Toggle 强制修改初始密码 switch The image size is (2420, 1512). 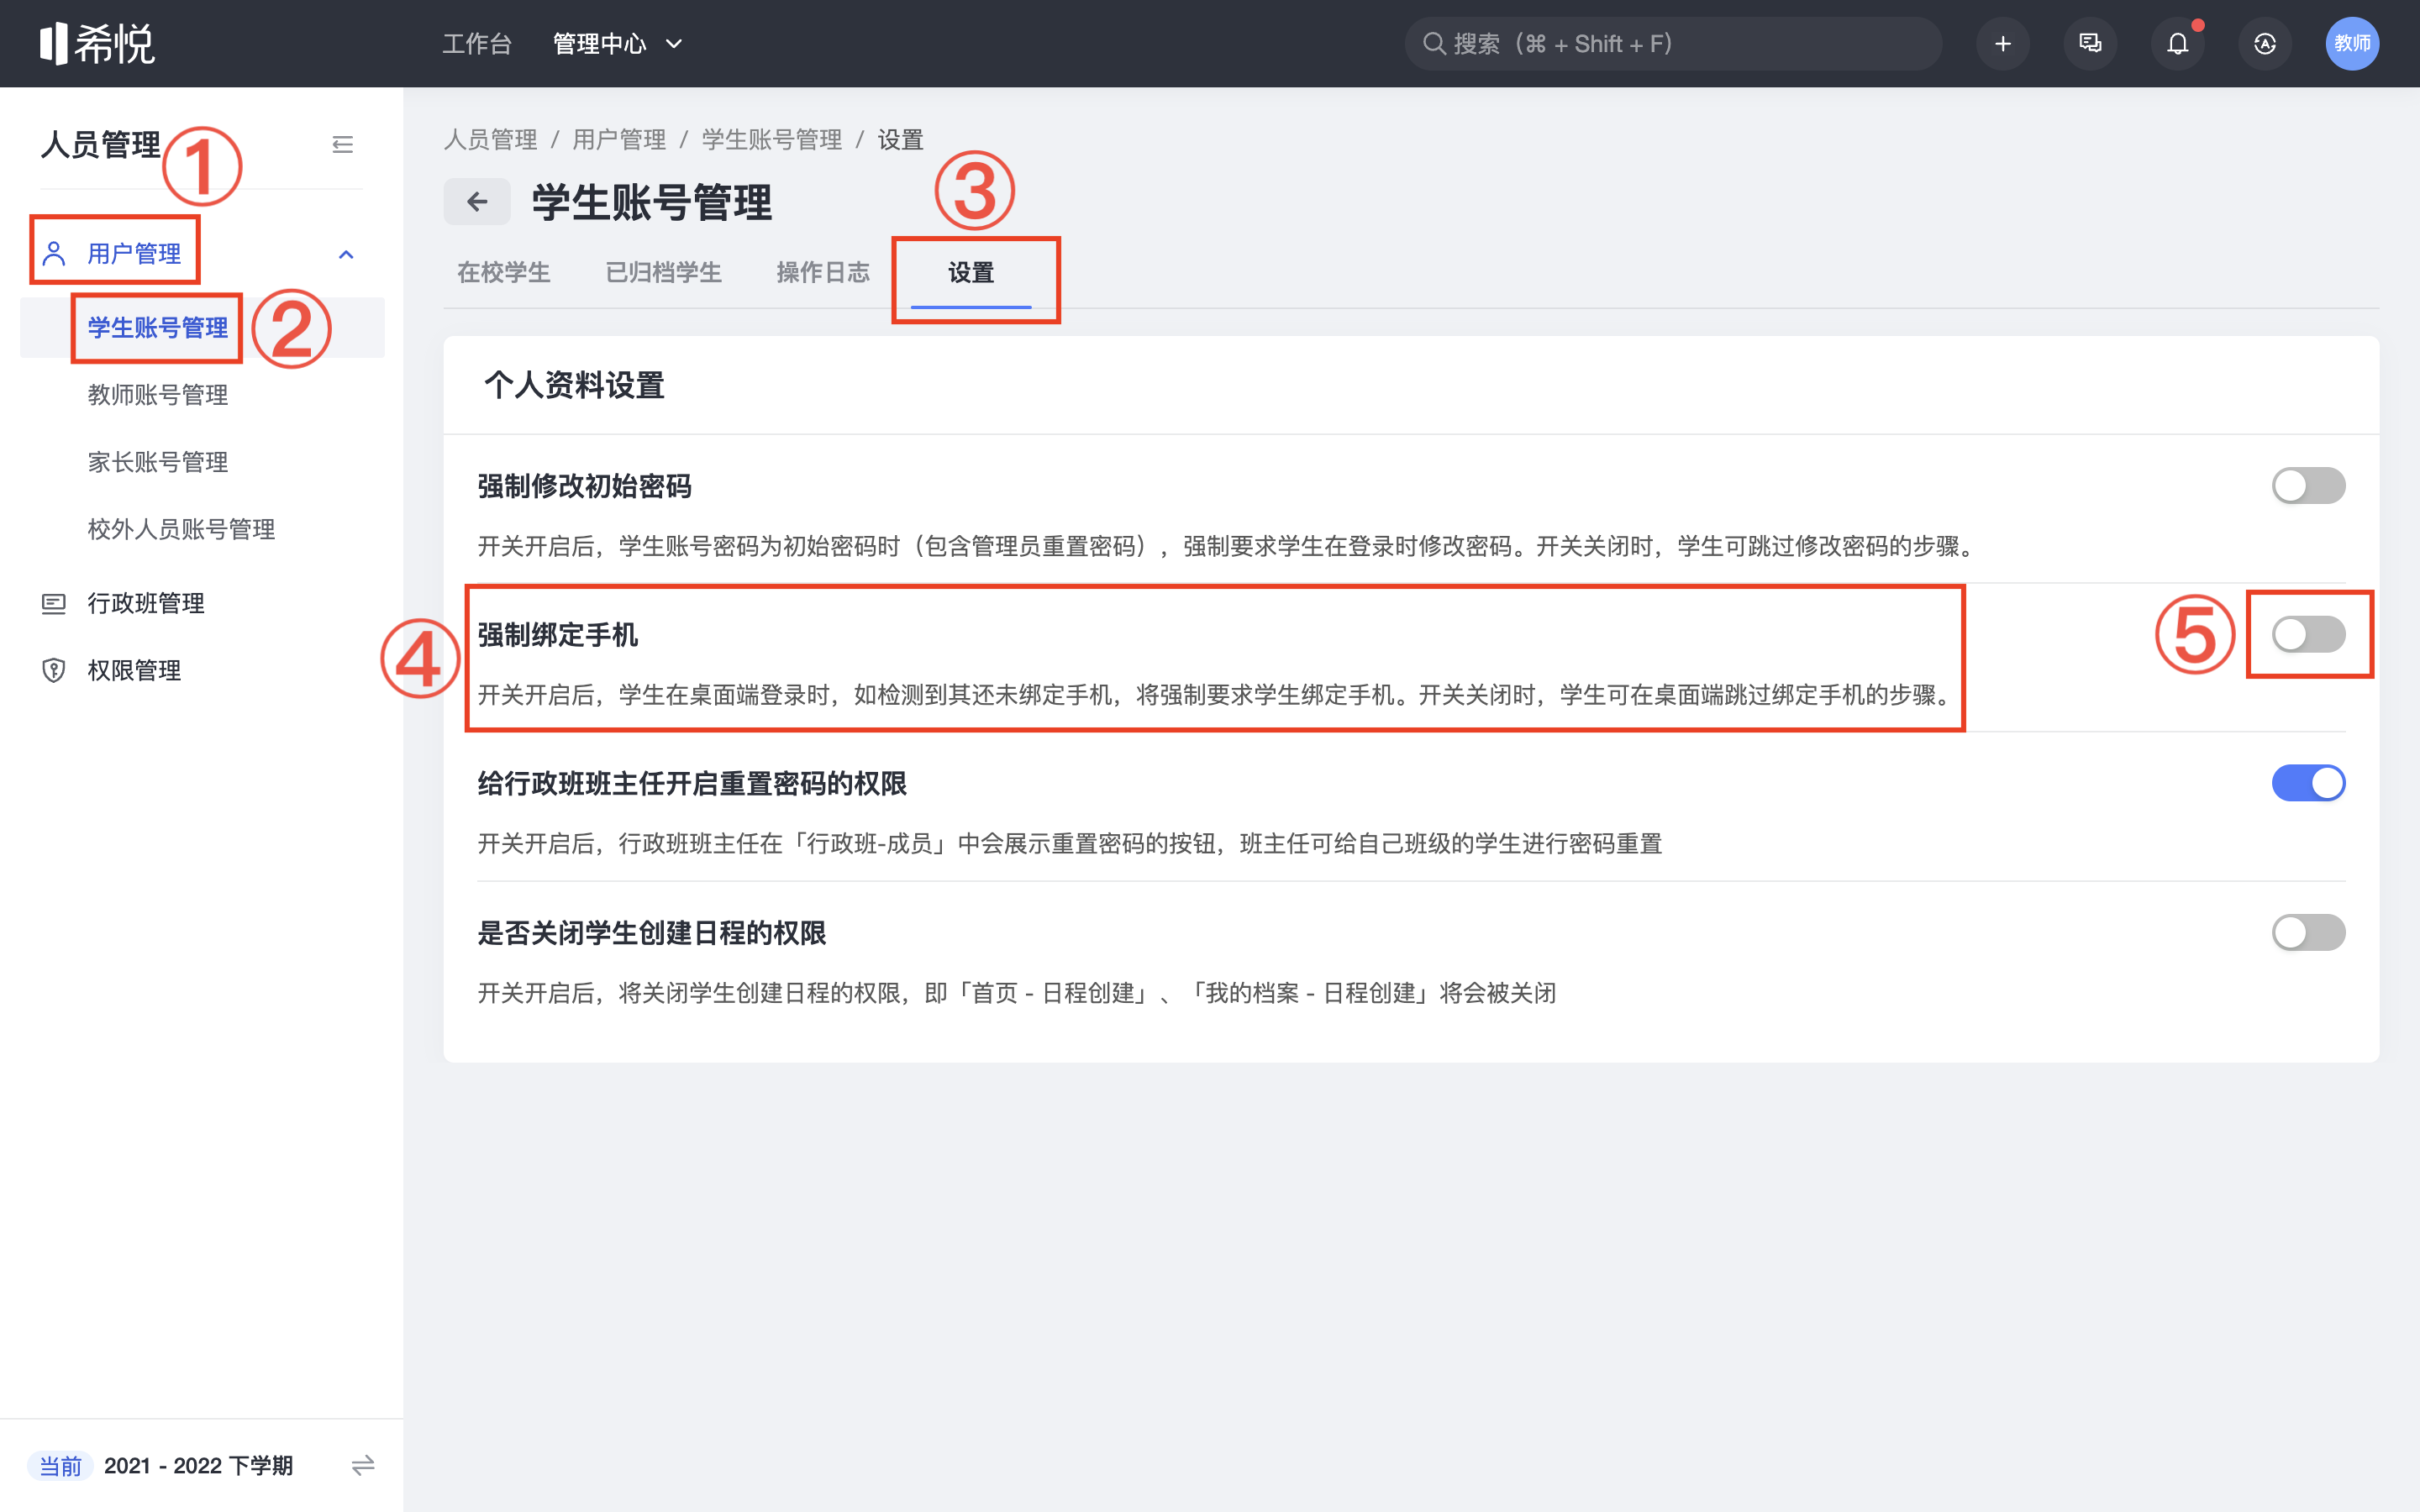click(x=2308, y=486)
